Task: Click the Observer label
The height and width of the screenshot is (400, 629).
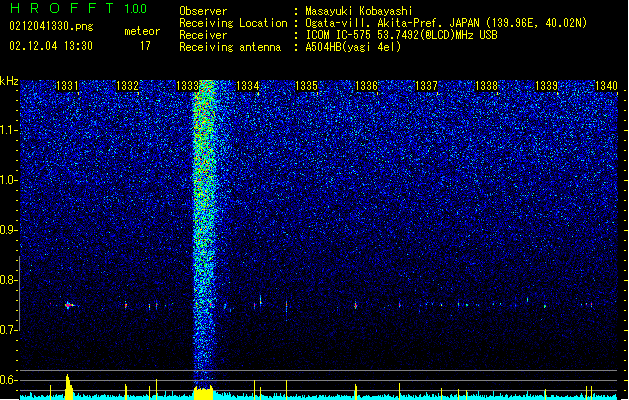Action: 203,11
